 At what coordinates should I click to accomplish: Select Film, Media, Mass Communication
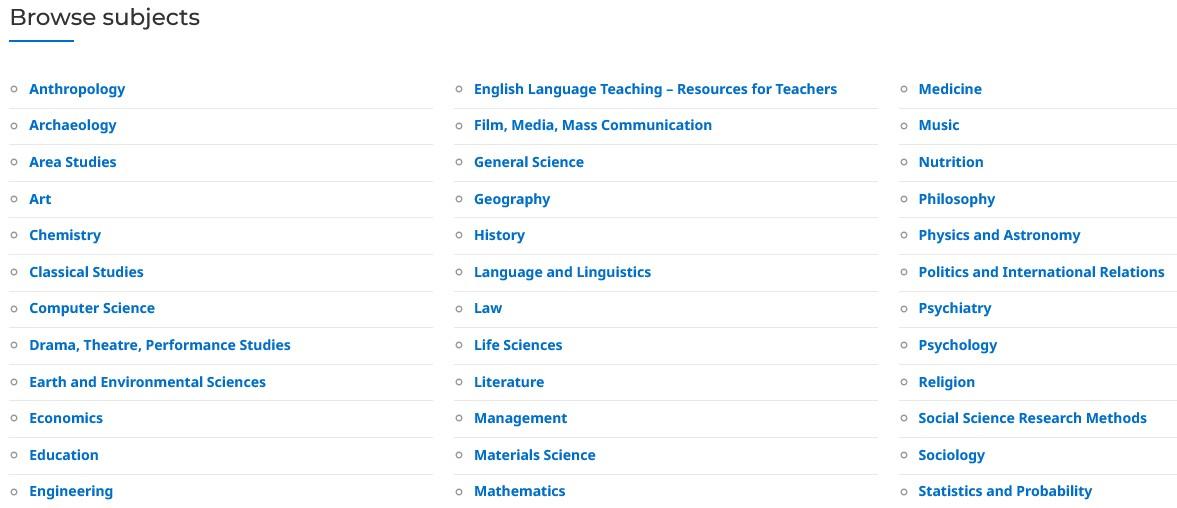[x=593, y=125]
